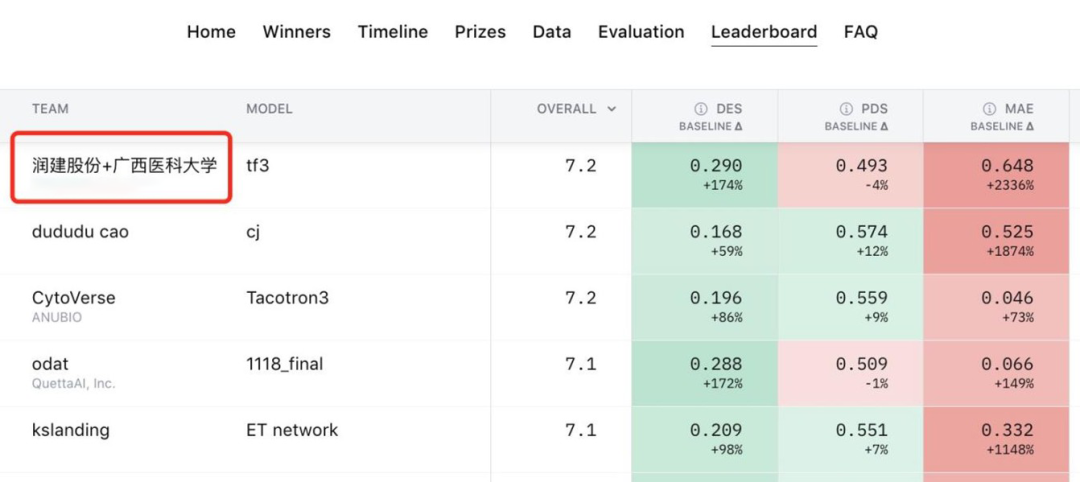
Task: Switch to the Prizes tab
Action: click(x=480, y=32)
